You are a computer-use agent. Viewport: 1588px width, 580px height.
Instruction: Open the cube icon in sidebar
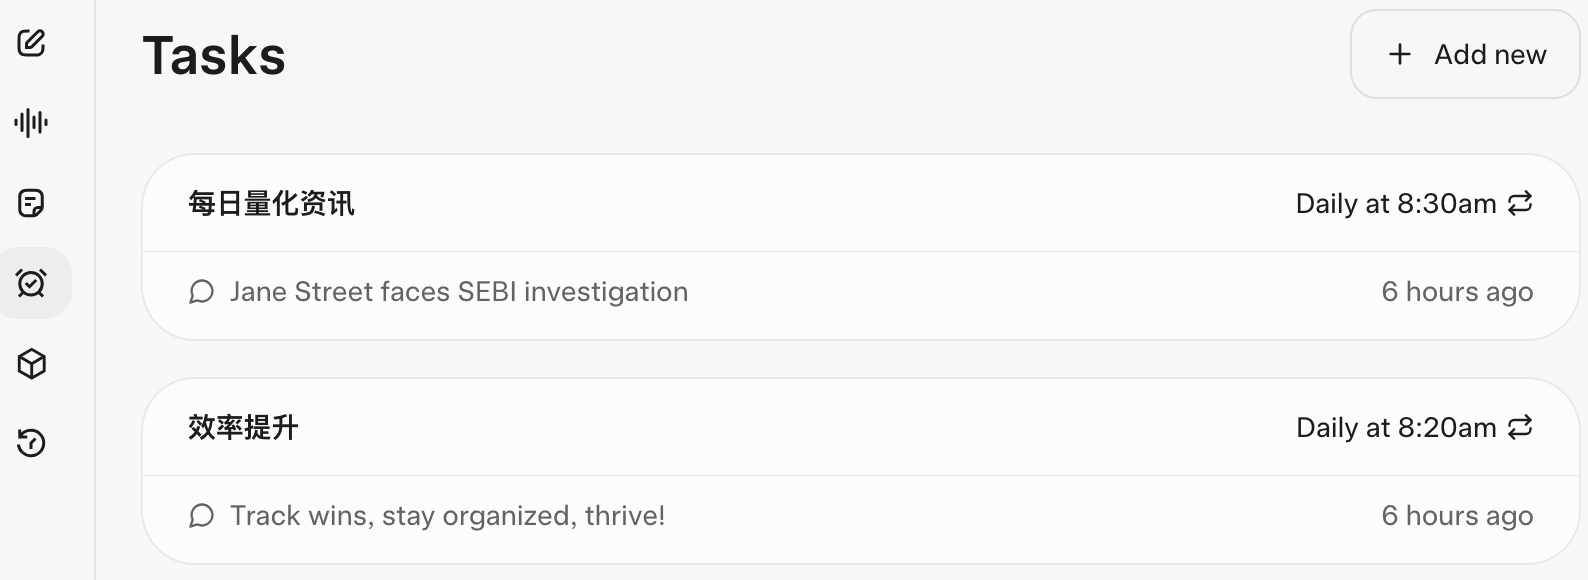pyautogui.click(x=32, y=363)
